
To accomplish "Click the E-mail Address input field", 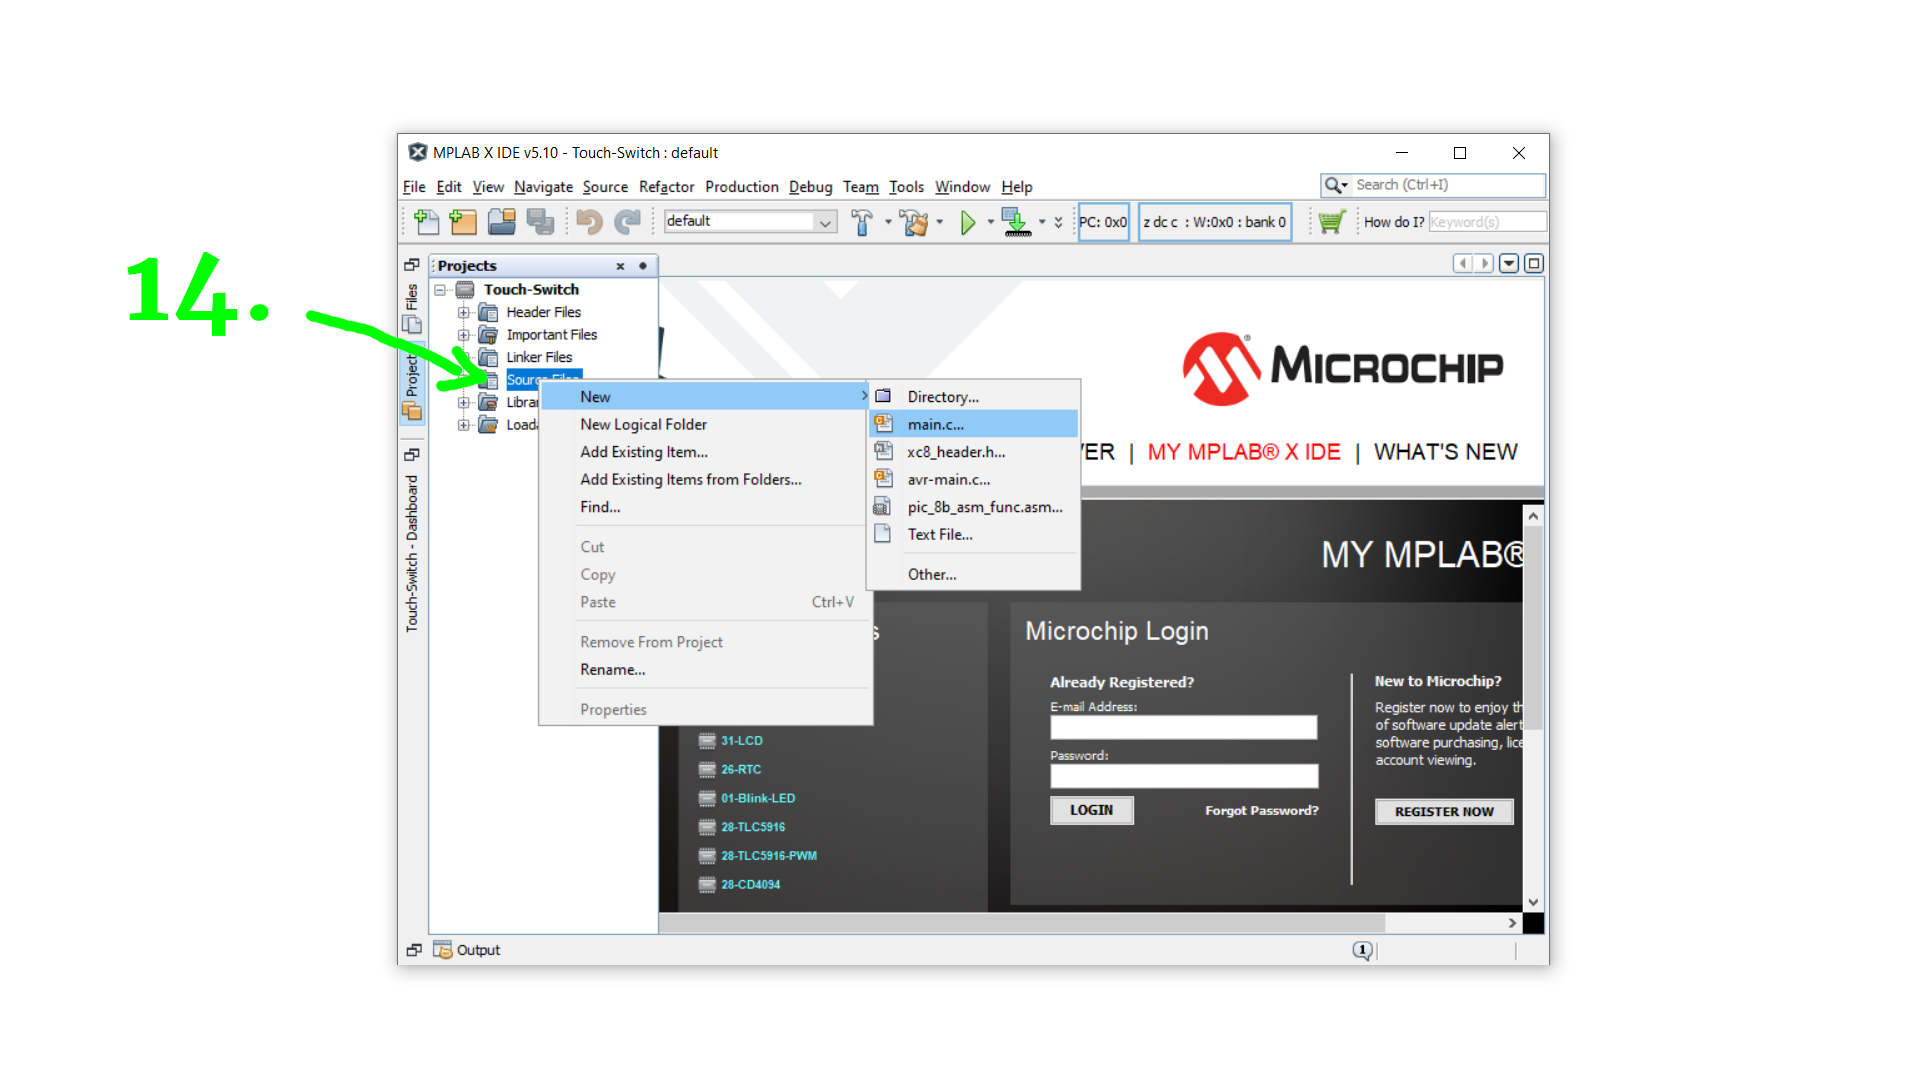I will pyautogui.click(x=1183, y=727).
